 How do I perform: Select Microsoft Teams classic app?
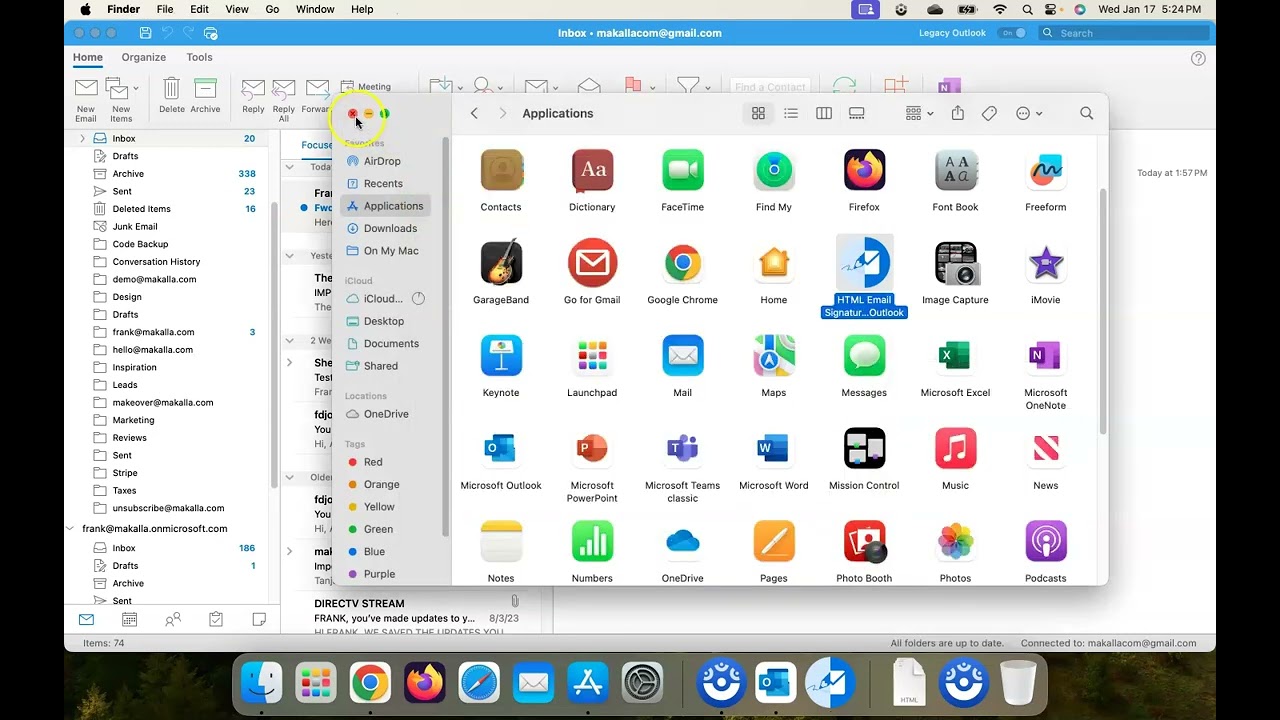pos(683,449)
